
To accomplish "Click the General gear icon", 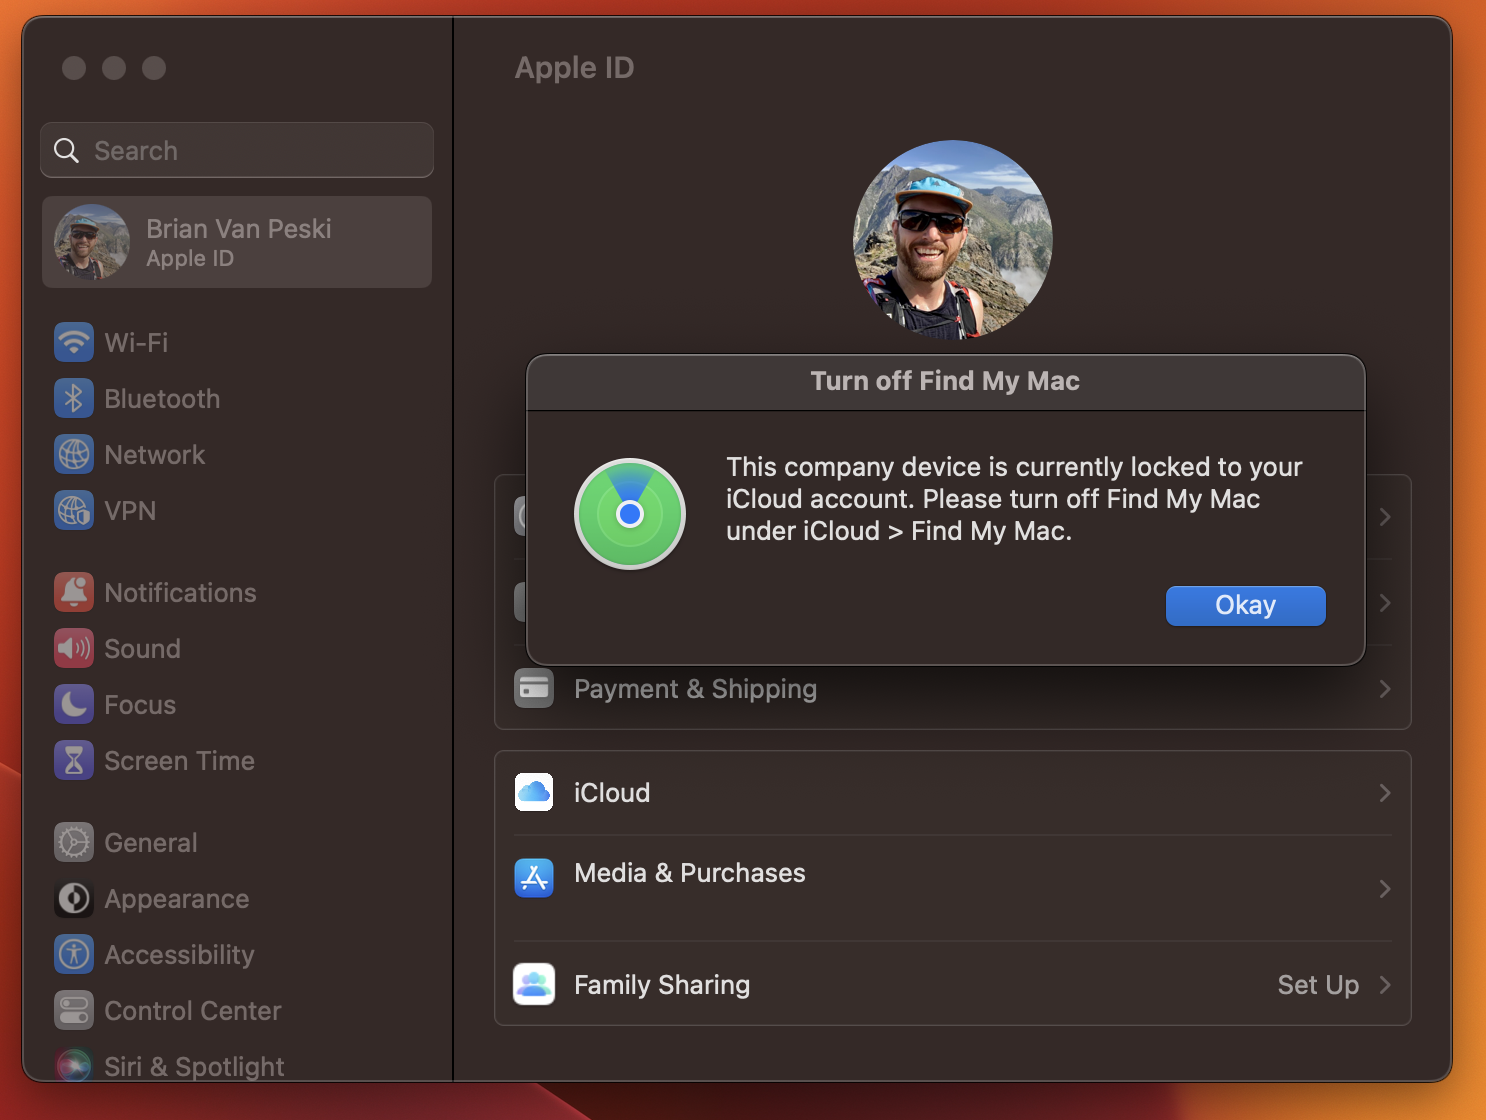I will tap(74, 843).
